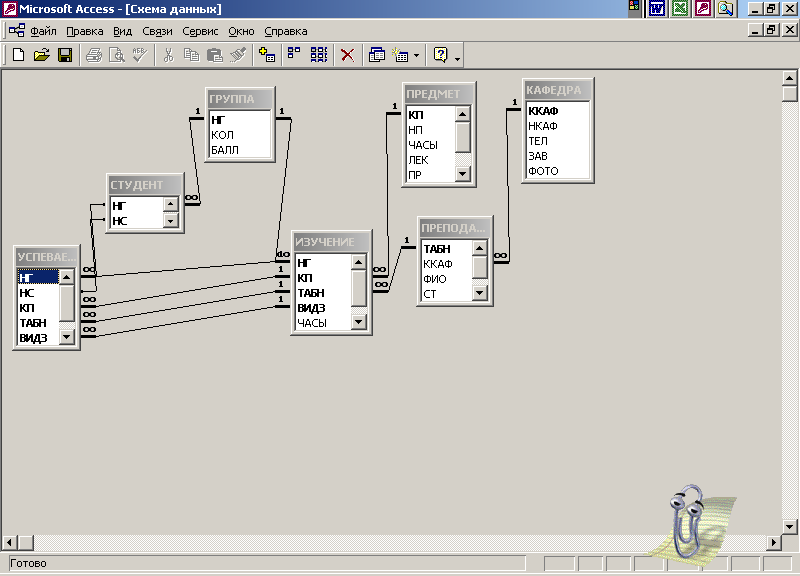Viewport: 800px width, 576px height.
Task: Click the relationships icon beside the Файл menu
Action: tap(16, 31)
